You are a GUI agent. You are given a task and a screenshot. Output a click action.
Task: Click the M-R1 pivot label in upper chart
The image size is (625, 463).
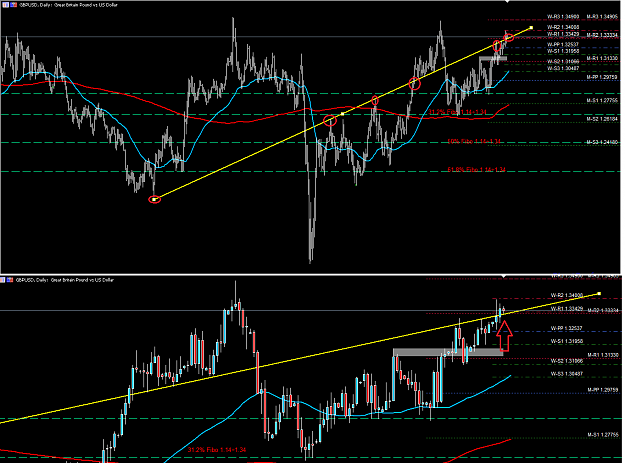602,58
